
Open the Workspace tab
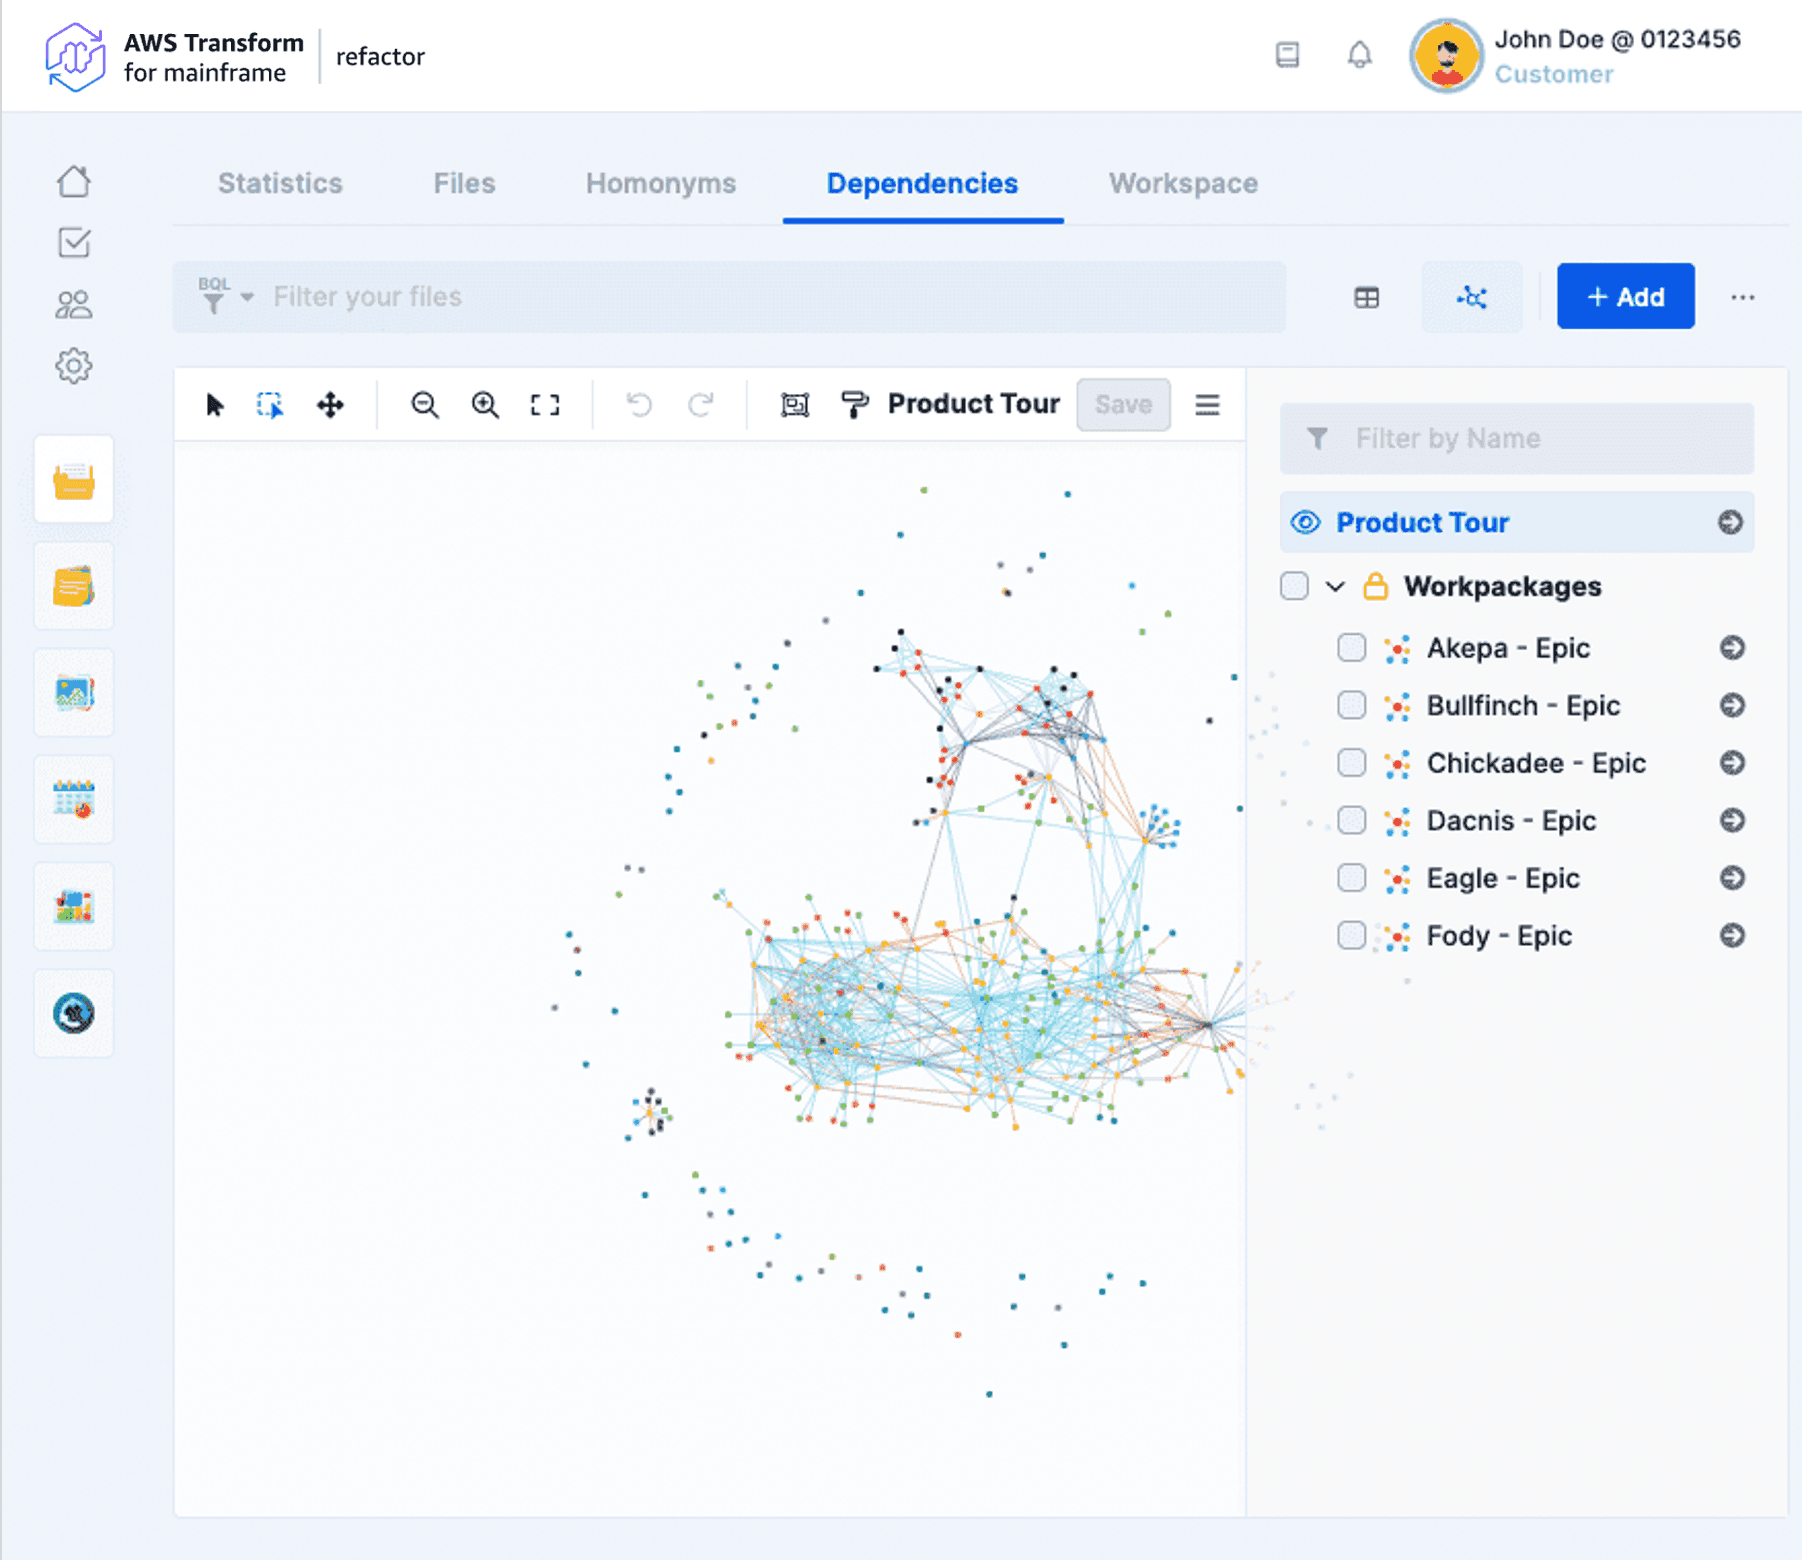coord(1183,184)
